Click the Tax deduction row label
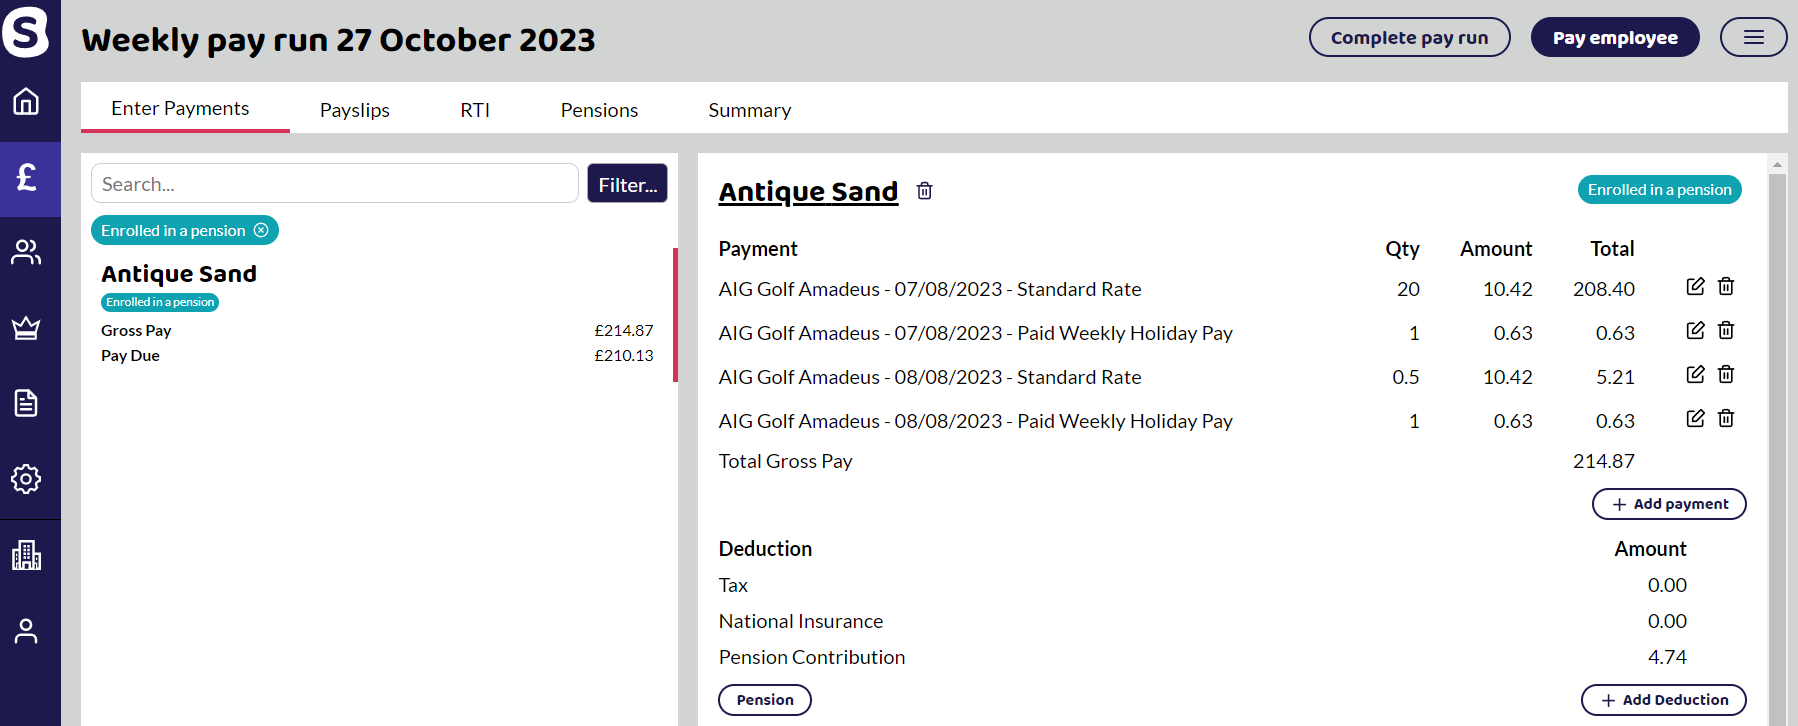1798x726 pixels. (733, 585)
